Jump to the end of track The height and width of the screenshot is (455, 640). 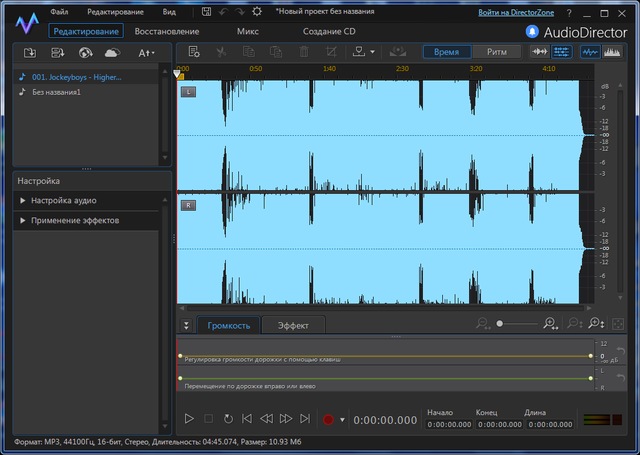(x=305, y=419)
